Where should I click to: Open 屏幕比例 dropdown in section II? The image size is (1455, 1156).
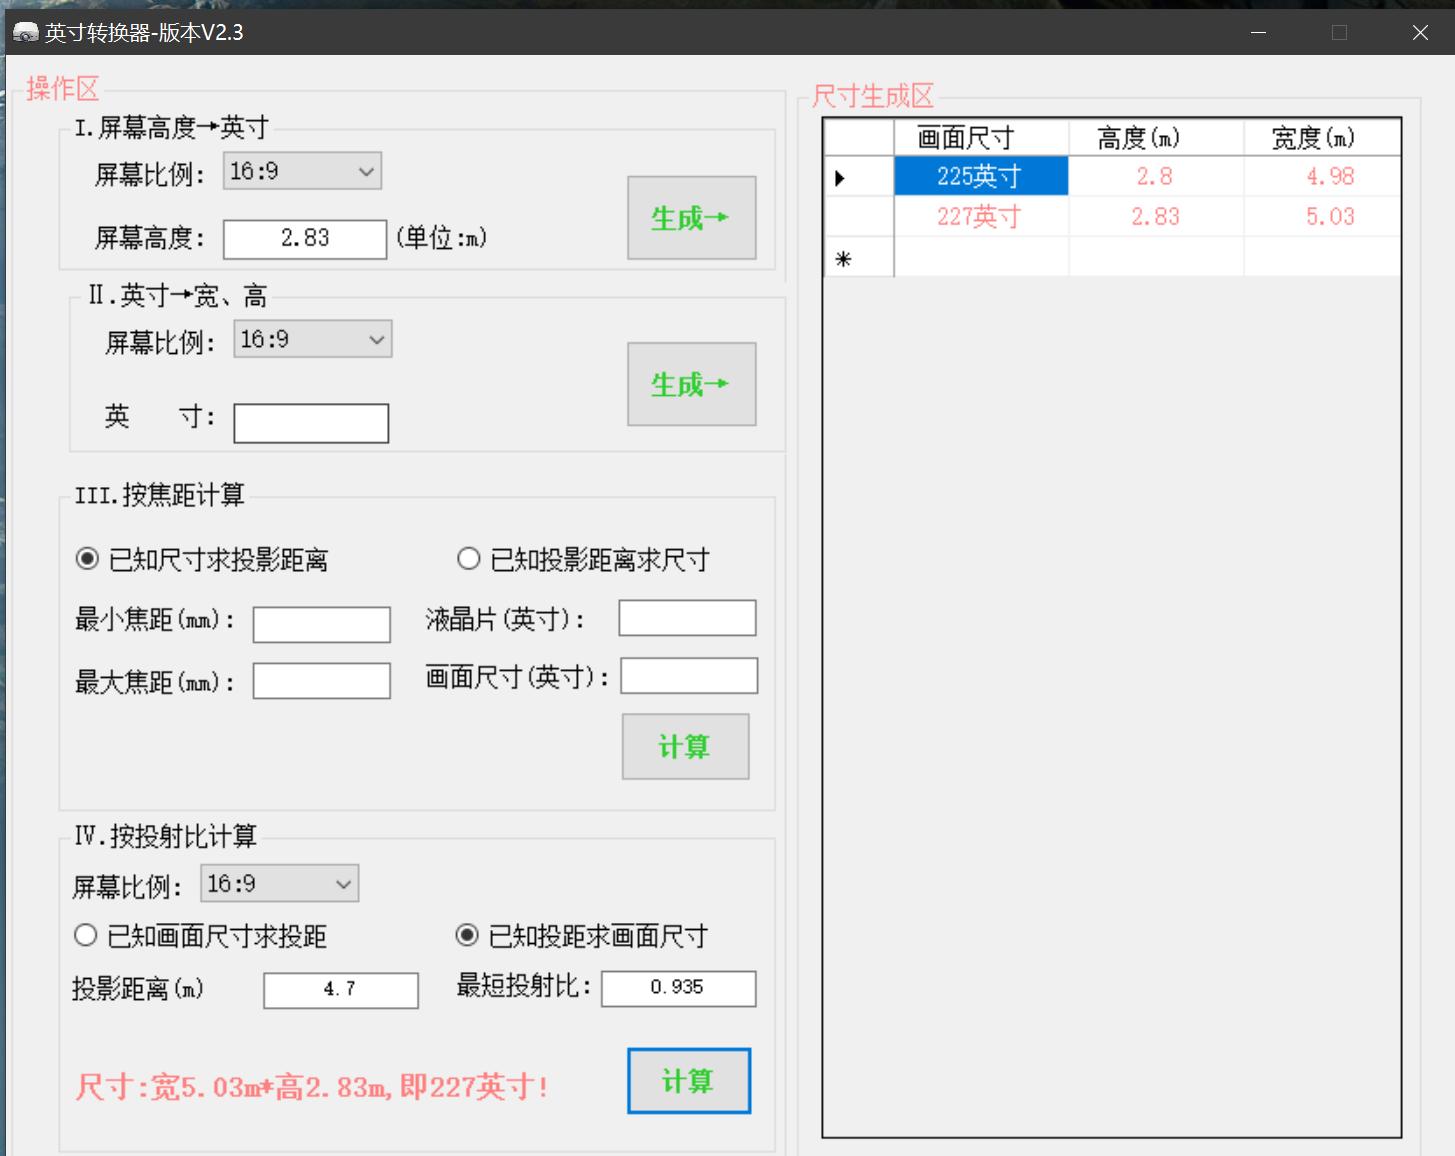[x=312, y=339]
